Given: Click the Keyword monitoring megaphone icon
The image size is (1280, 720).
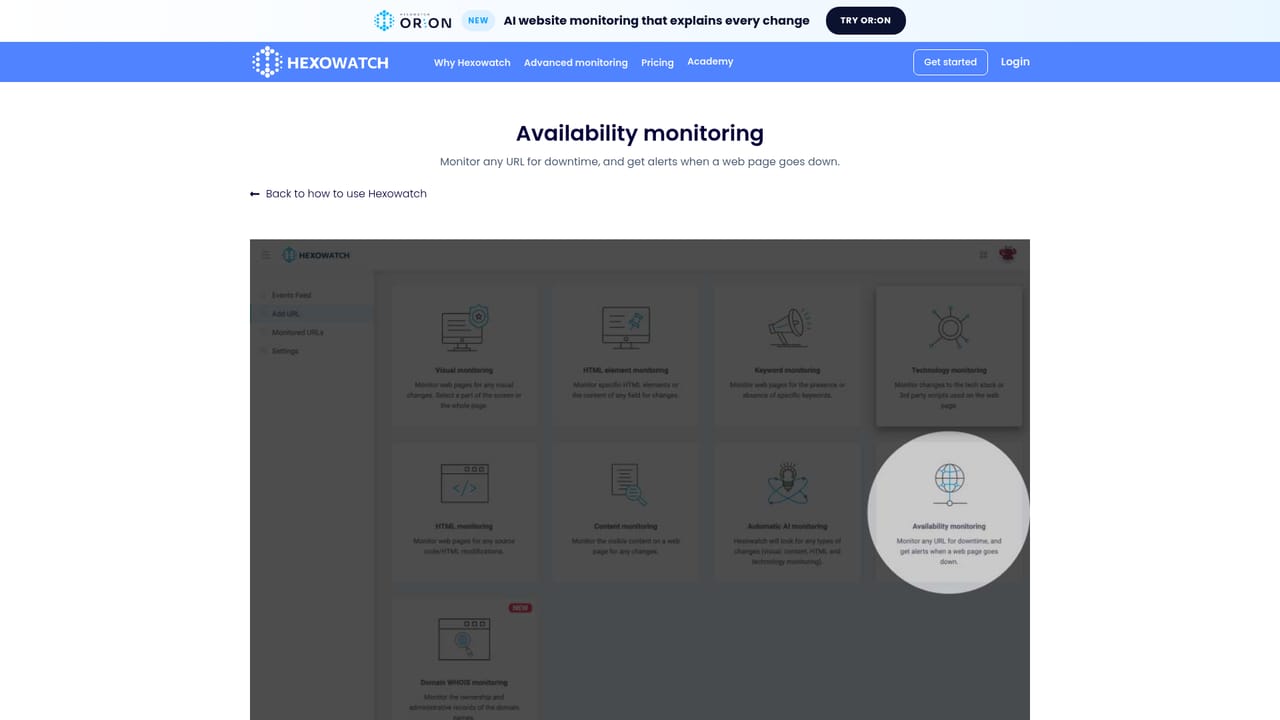Looking at the screenshot, I should [788, 328].
